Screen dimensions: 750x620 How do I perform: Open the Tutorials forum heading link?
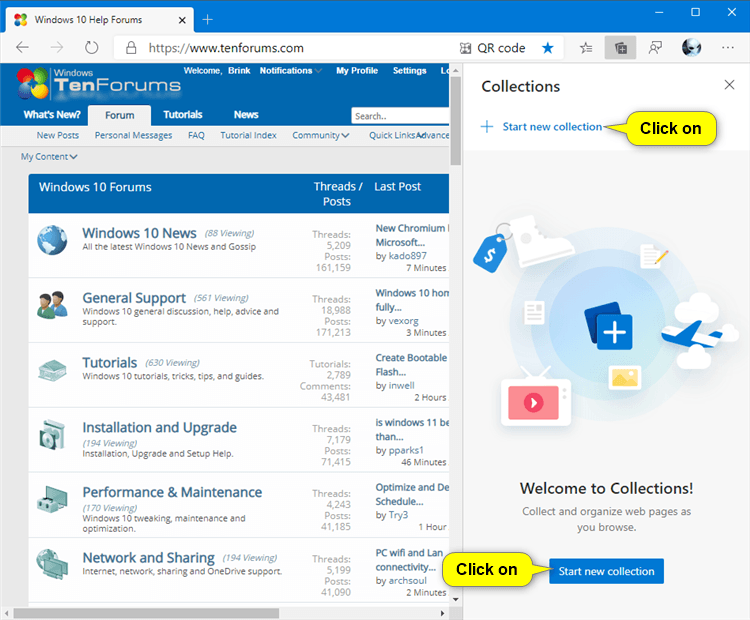(x=110, y=363)
